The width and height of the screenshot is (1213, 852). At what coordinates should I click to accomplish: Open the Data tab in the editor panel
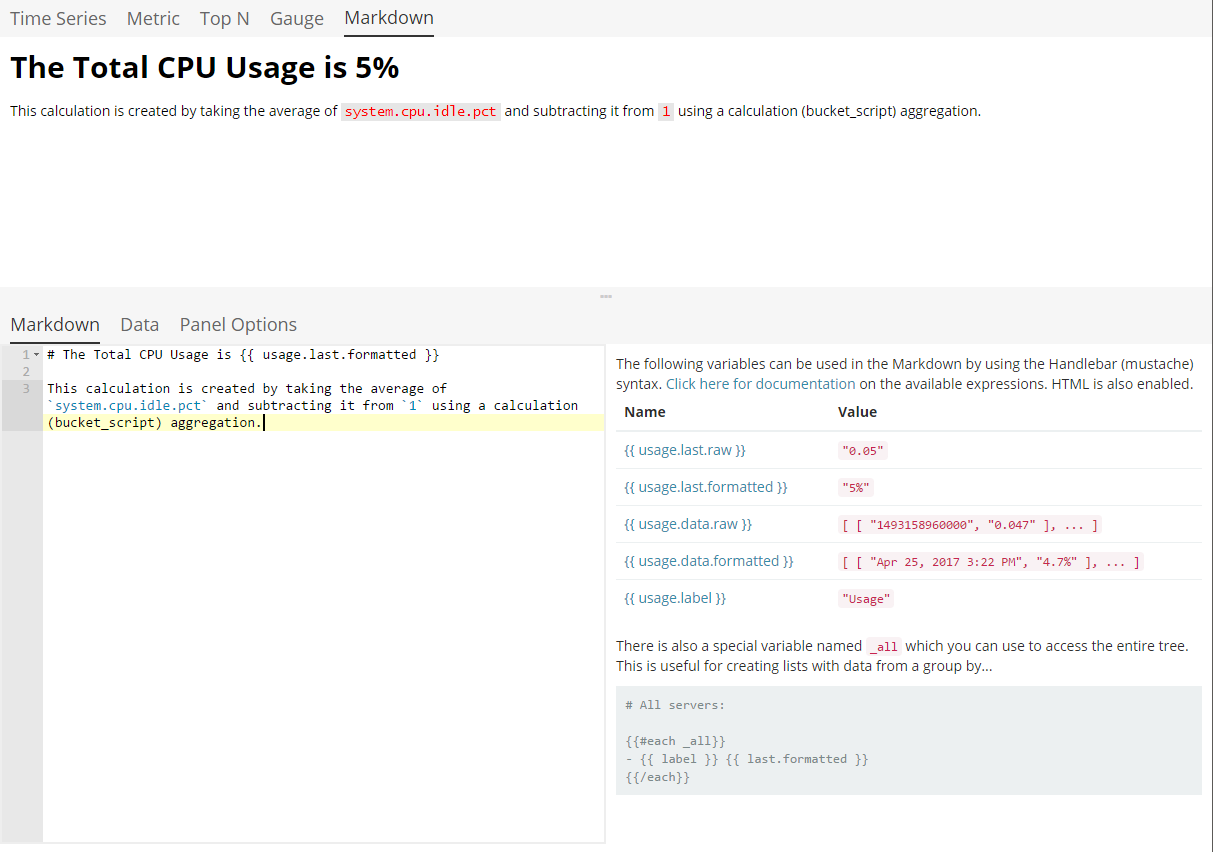pyautogui.click(x=139, y=324)
